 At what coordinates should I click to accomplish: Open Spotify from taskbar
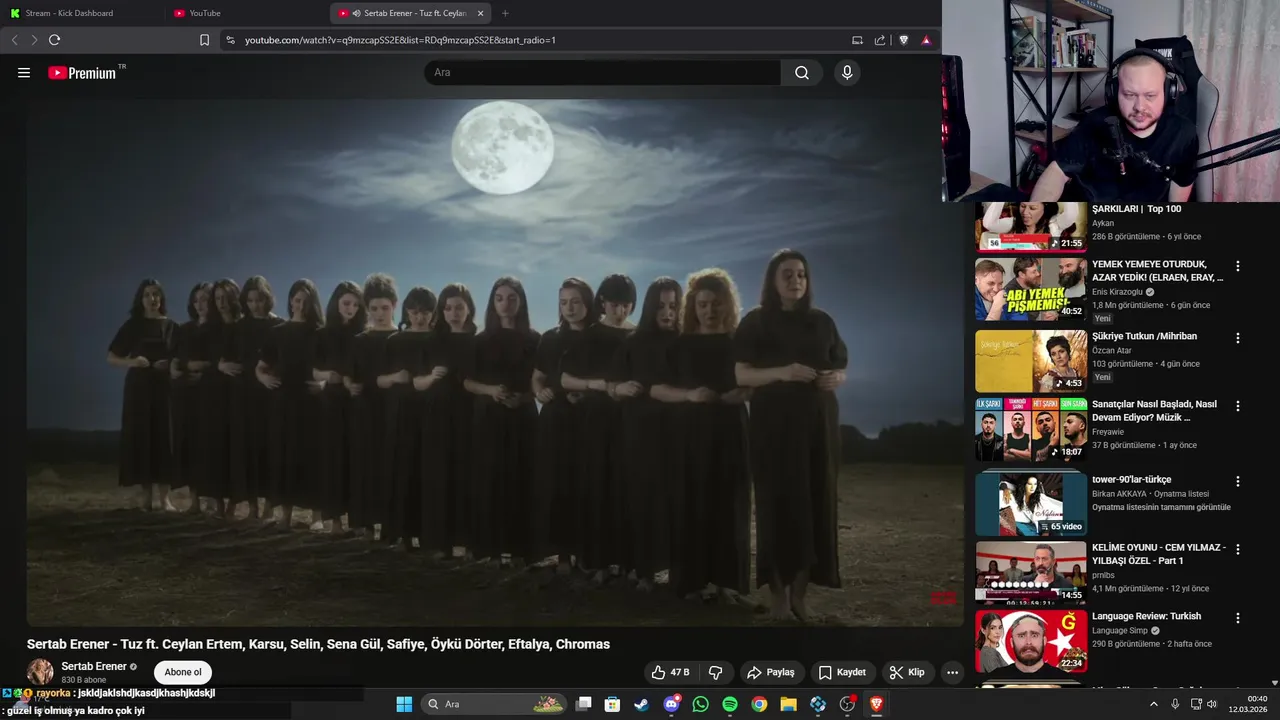[x=730, y=704]
